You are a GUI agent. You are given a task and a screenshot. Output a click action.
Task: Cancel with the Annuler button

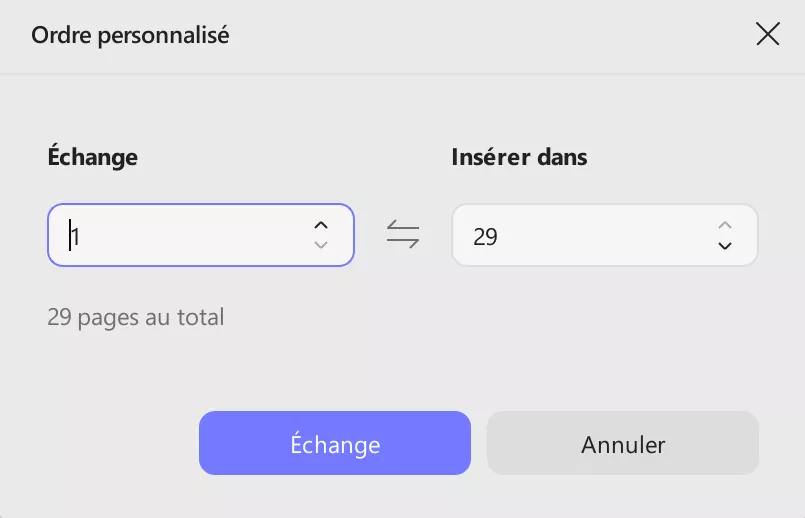click(x=623, y=444)
